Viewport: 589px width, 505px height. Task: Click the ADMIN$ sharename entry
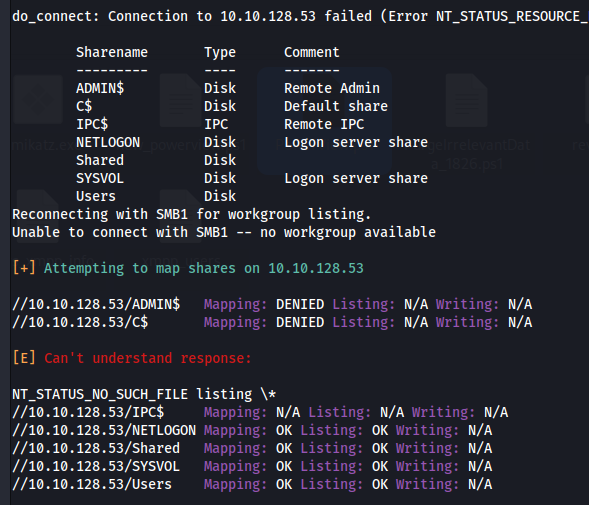pyautogui.click(x=100, y=88)
